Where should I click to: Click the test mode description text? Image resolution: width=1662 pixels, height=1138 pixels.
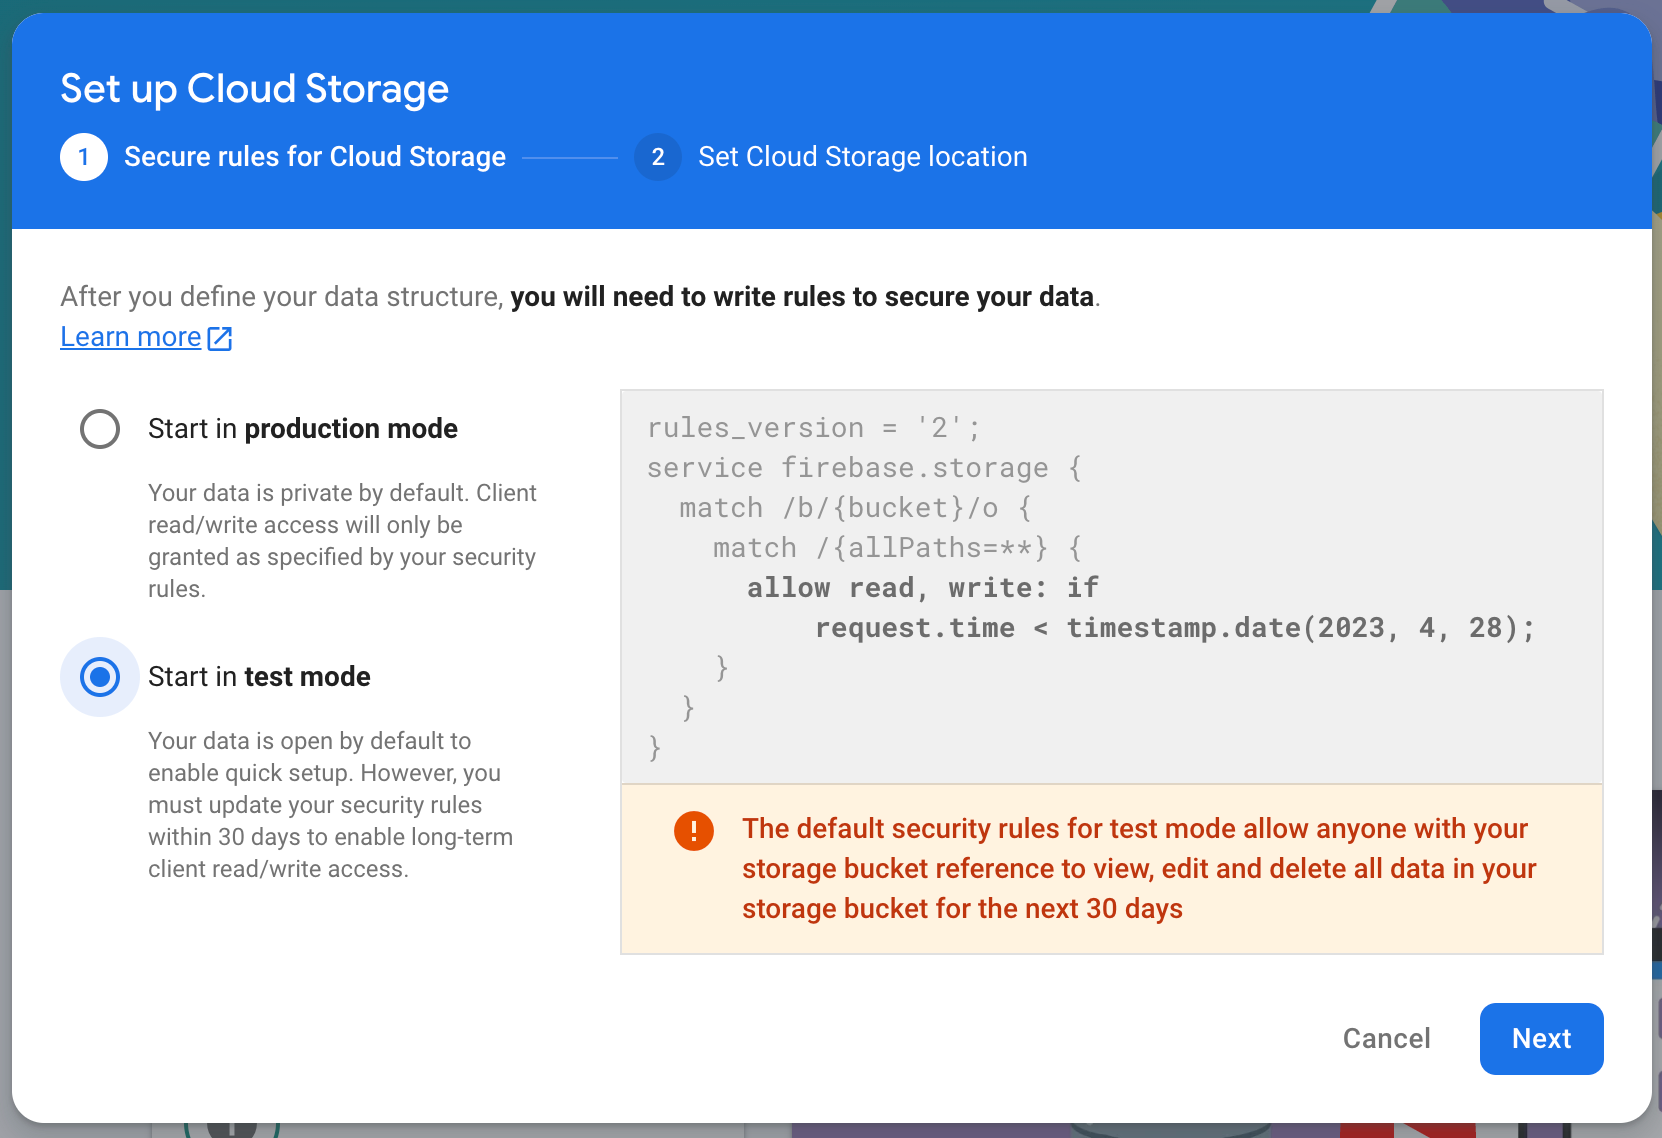coord(330,805)
